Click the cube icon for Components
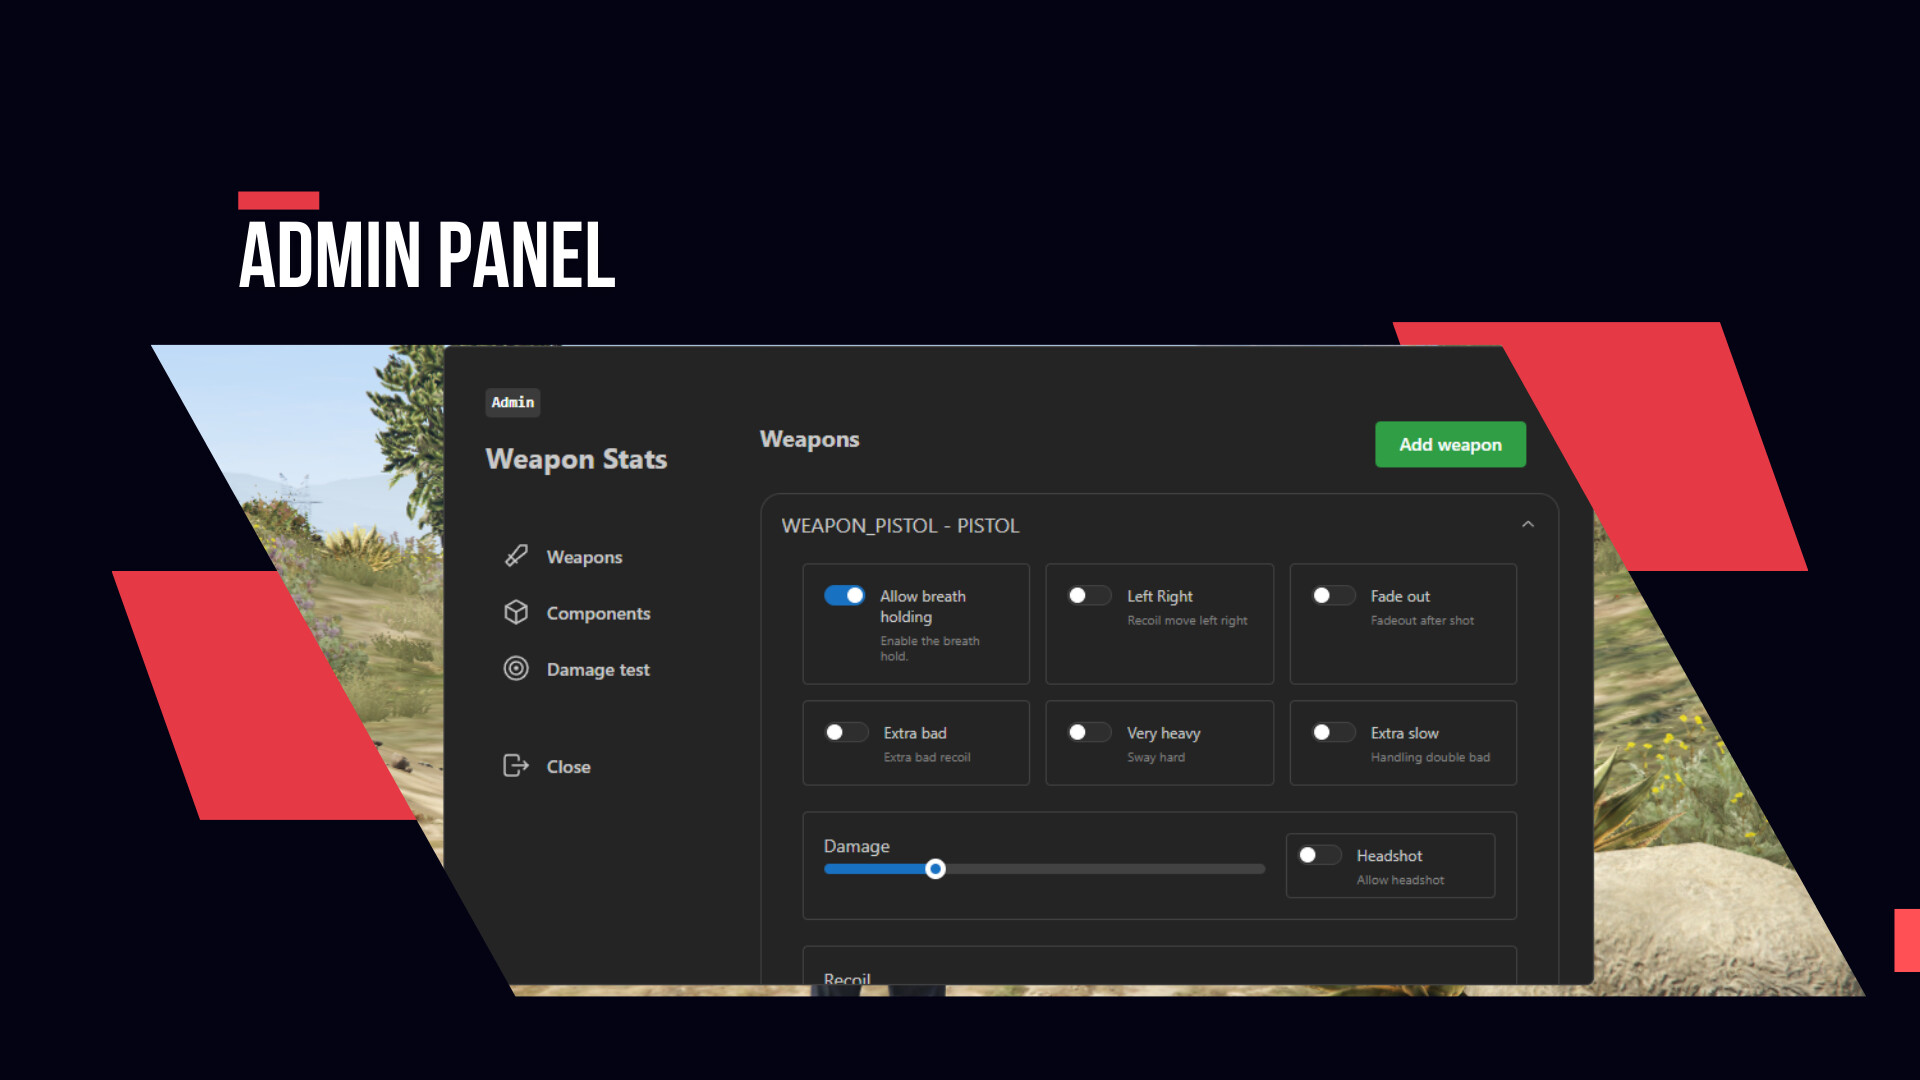Viewport: 1920px width, 1080px height. point(516,612)
